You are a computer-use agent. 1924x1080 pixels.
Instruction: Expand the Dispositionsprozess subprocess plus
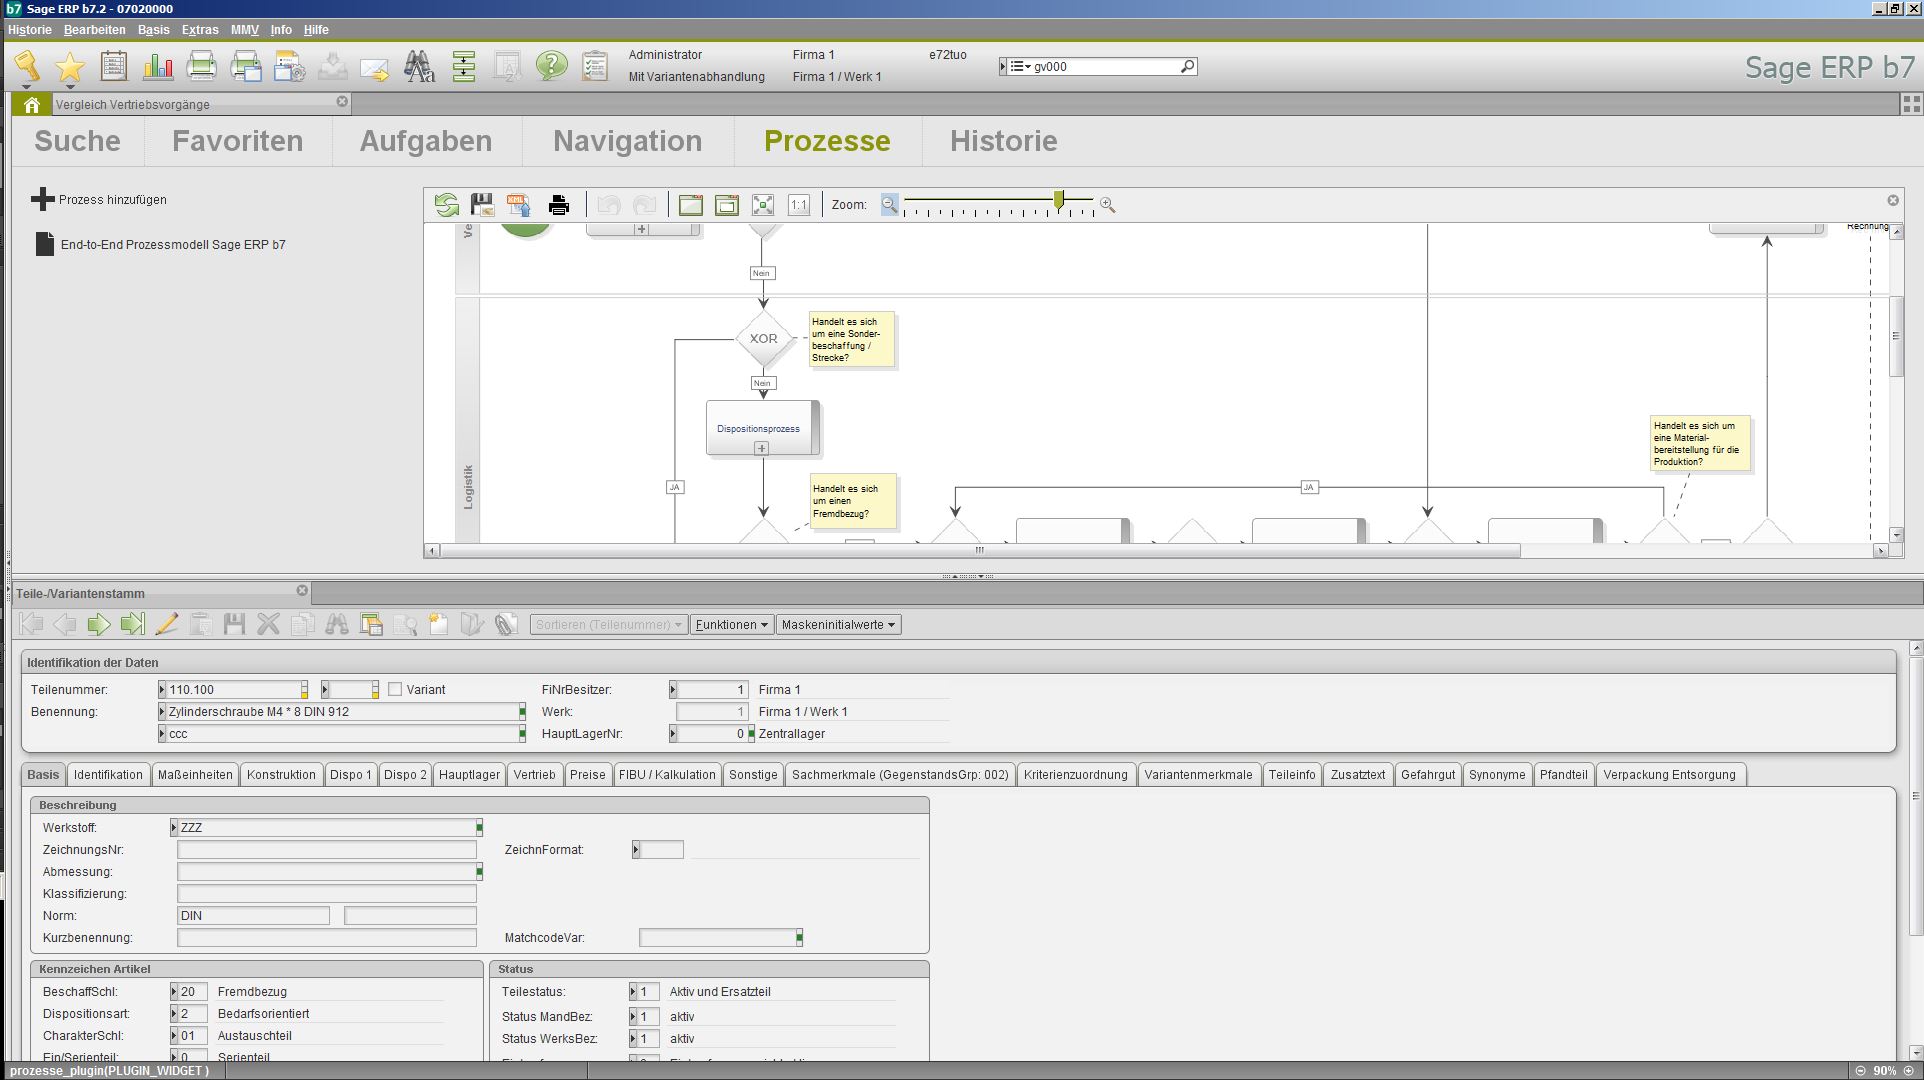(762, 449)
